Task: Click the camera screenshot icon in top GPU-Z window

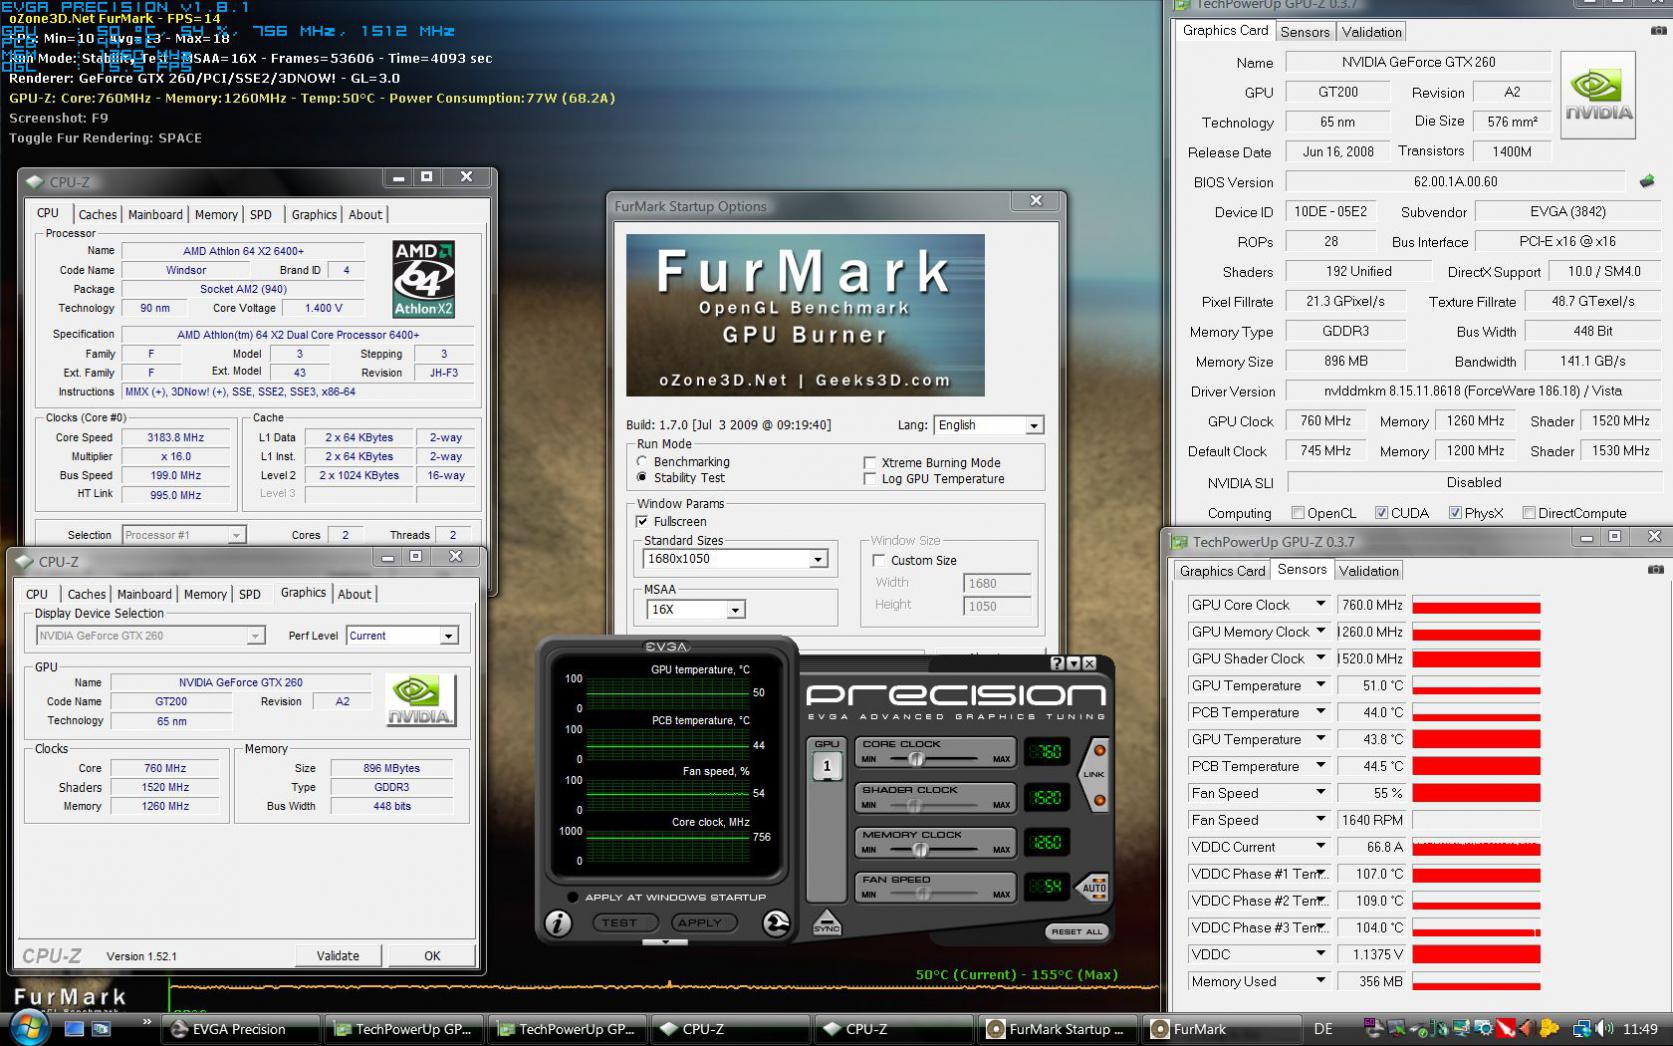Action: click(1659, 31)
